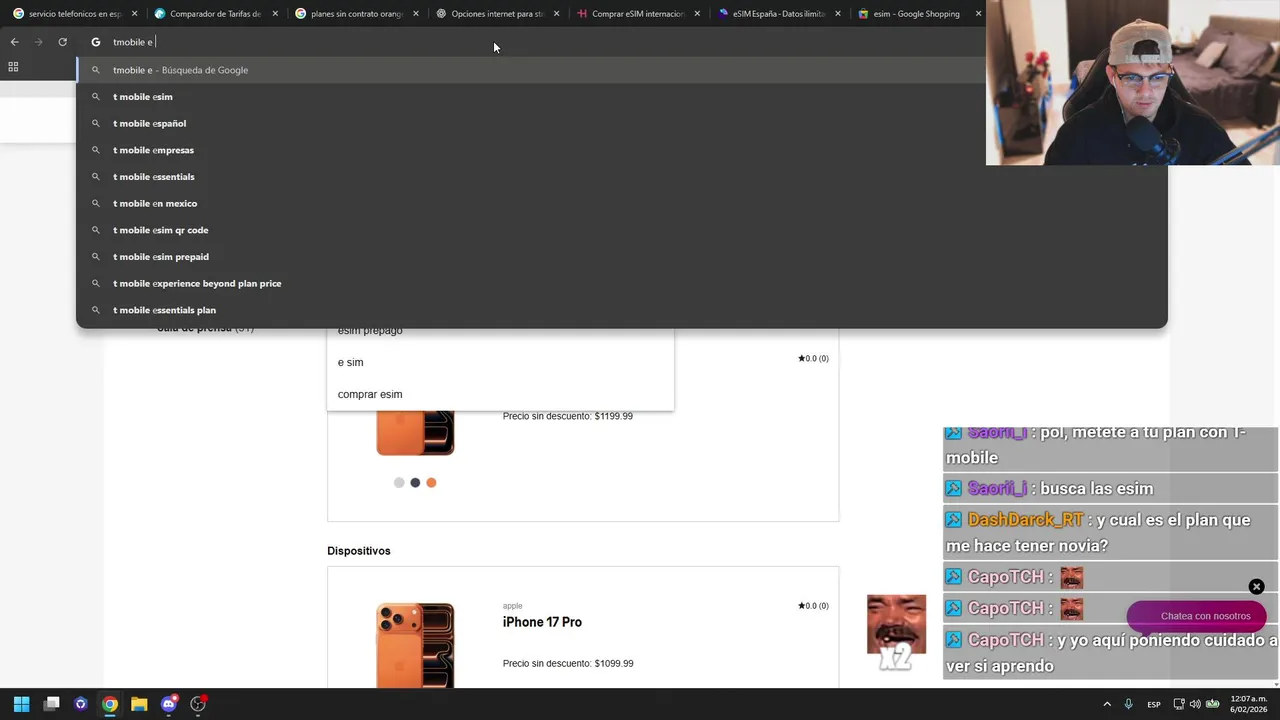This screenshot has width=1280, height=720.
Task: Expand the system tray hidden icons chevron
Action: click(1107, 704)
